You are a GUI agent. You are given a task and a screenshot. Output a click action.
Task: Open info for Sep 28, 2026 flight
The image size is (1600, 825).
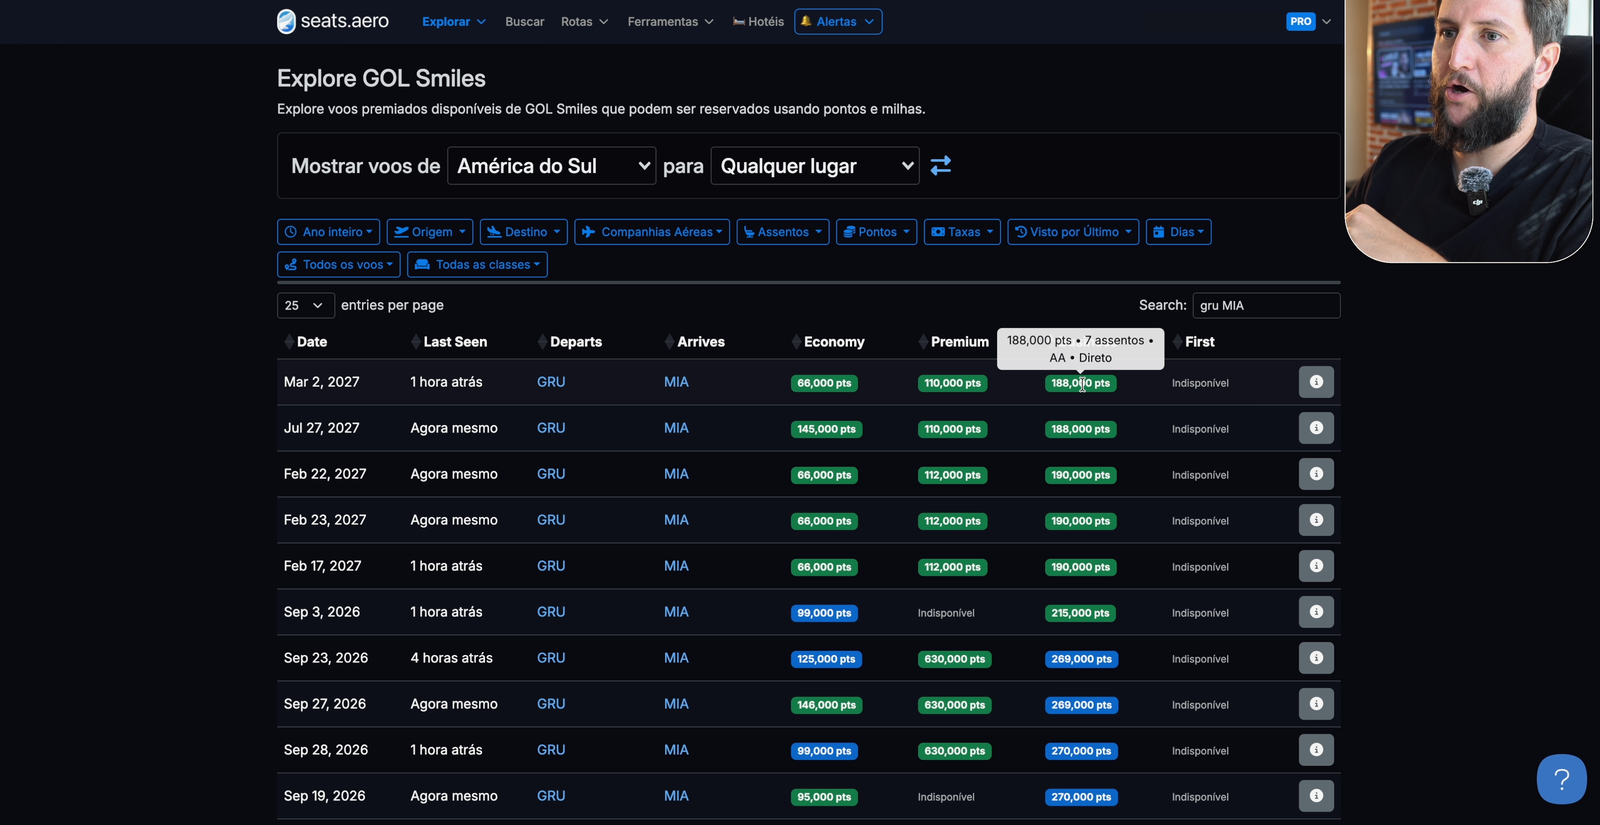point(1316,750)
